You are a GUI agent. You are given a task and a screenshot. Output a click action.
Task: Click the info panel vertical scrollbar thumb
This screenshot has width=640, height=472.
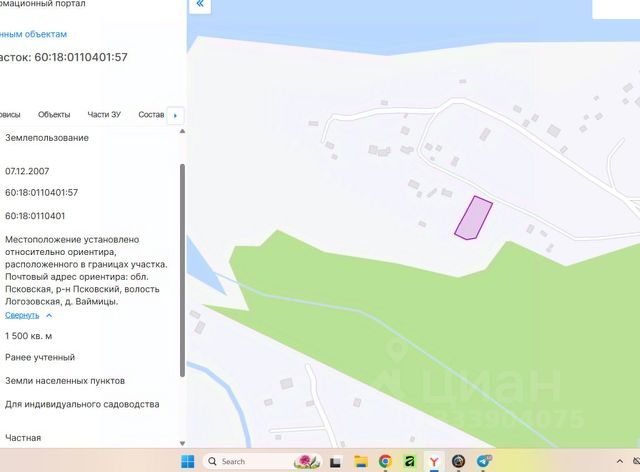[x=182, y=270]
